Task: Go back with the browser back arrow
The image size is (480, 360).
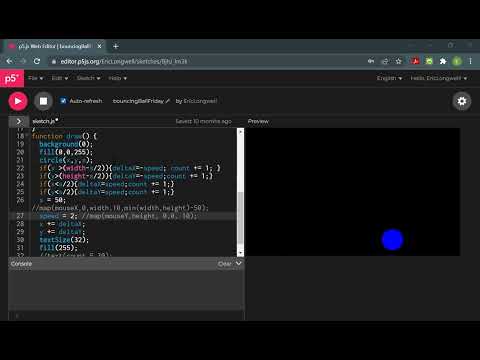Action: pyautogui.click(x=9, y=61)
